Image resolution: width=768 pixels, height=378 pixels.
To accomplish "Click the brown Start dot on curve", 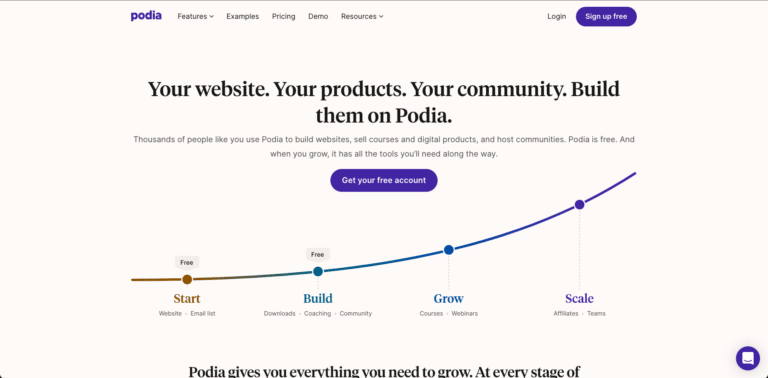I will 187,280.
